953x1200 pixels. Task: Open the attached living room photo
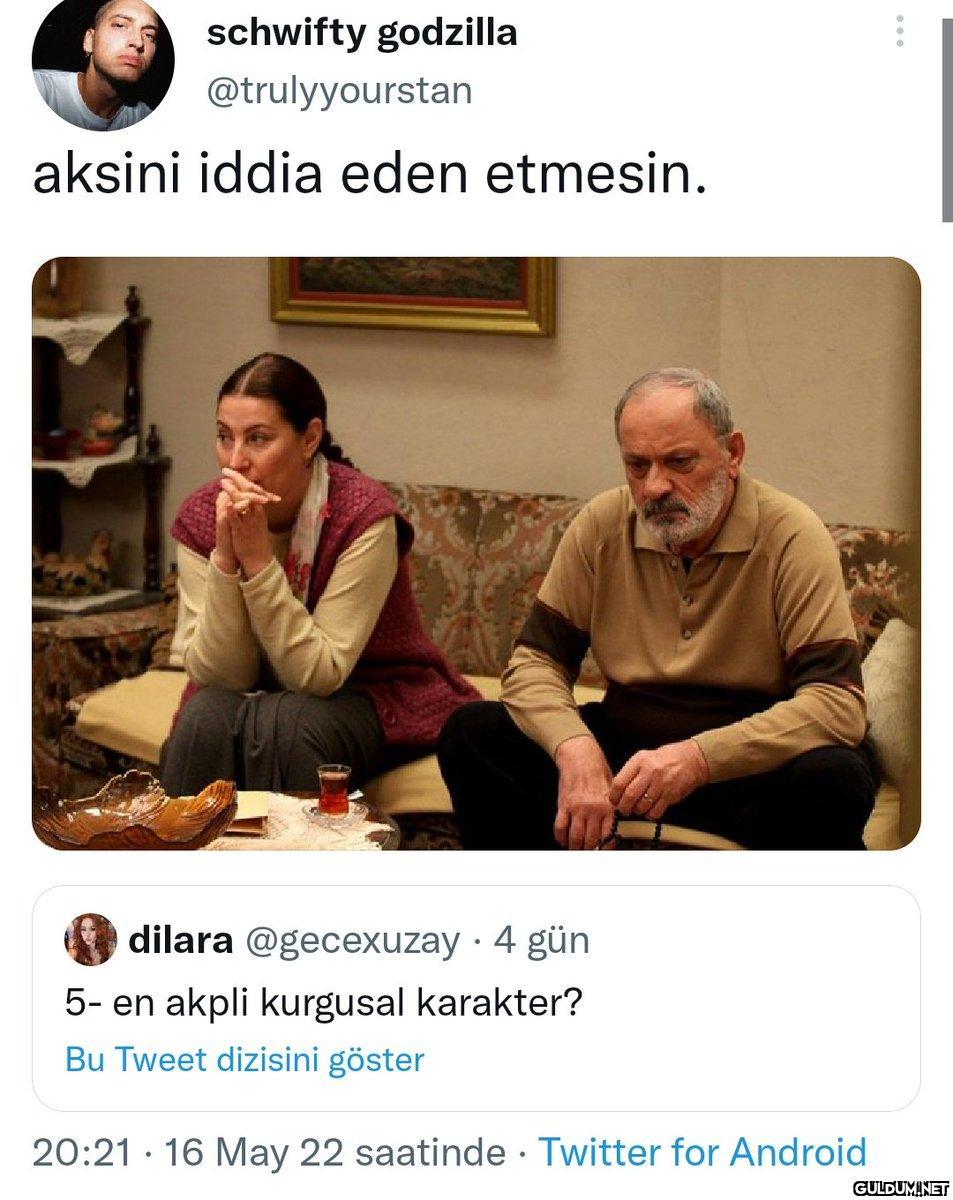point(476,554)
